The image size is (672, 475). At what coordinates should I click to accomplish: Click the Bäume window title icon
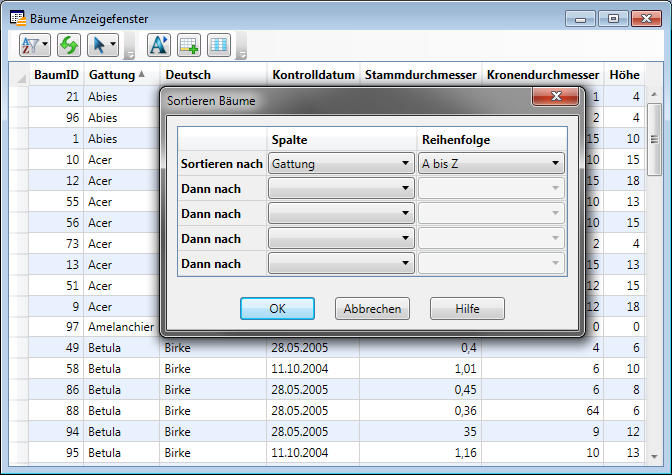pyautogui.click(x=18, y=18)
